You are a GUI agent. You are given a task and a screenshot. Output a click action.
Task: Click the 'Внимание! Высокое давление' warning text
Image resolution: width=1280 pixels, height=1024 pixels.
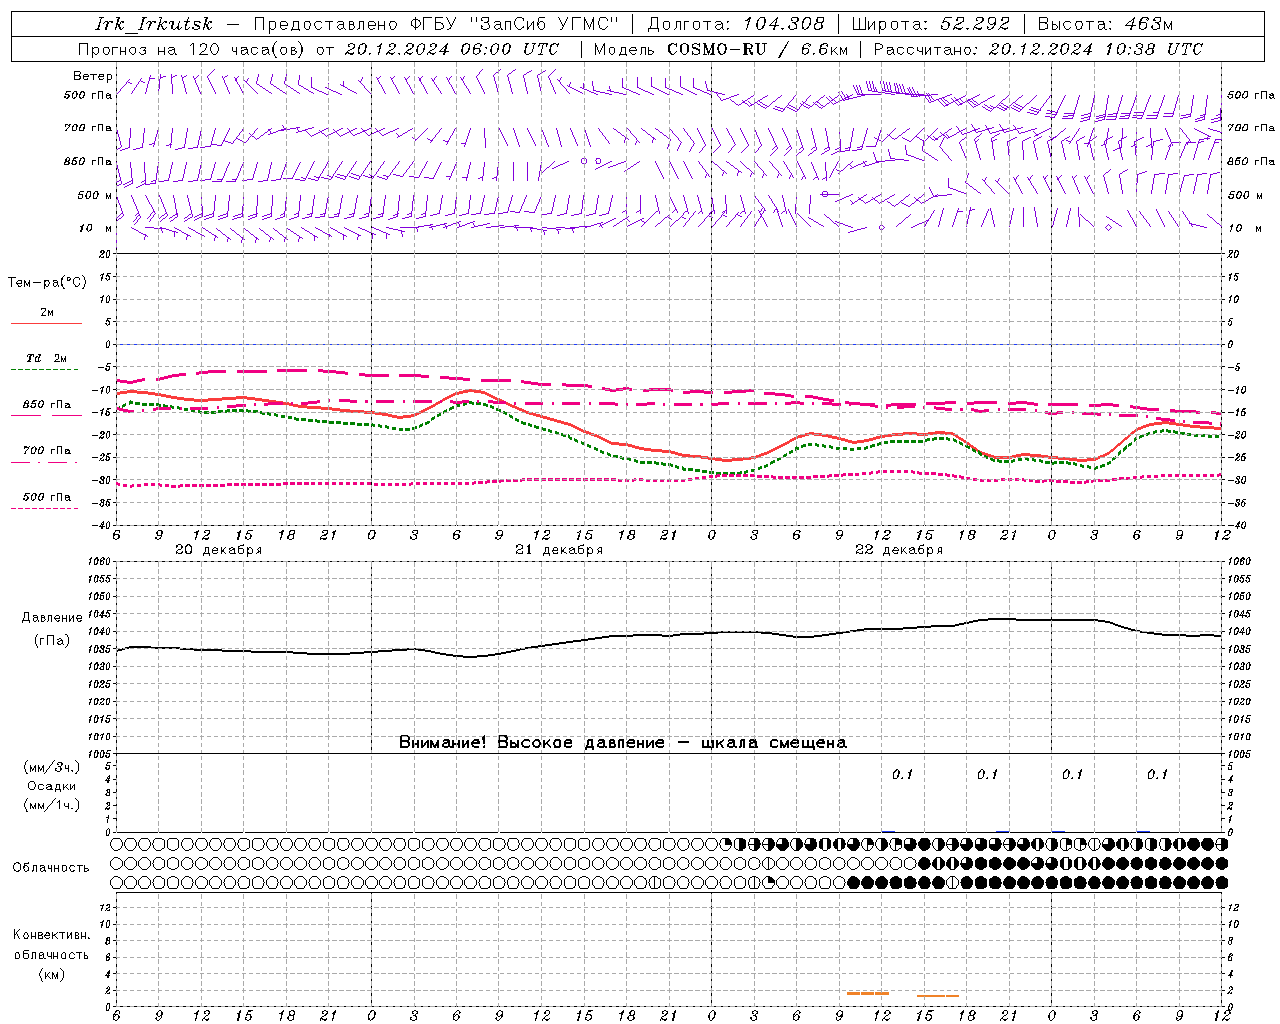pyautogui.click(x=532, y=743)
